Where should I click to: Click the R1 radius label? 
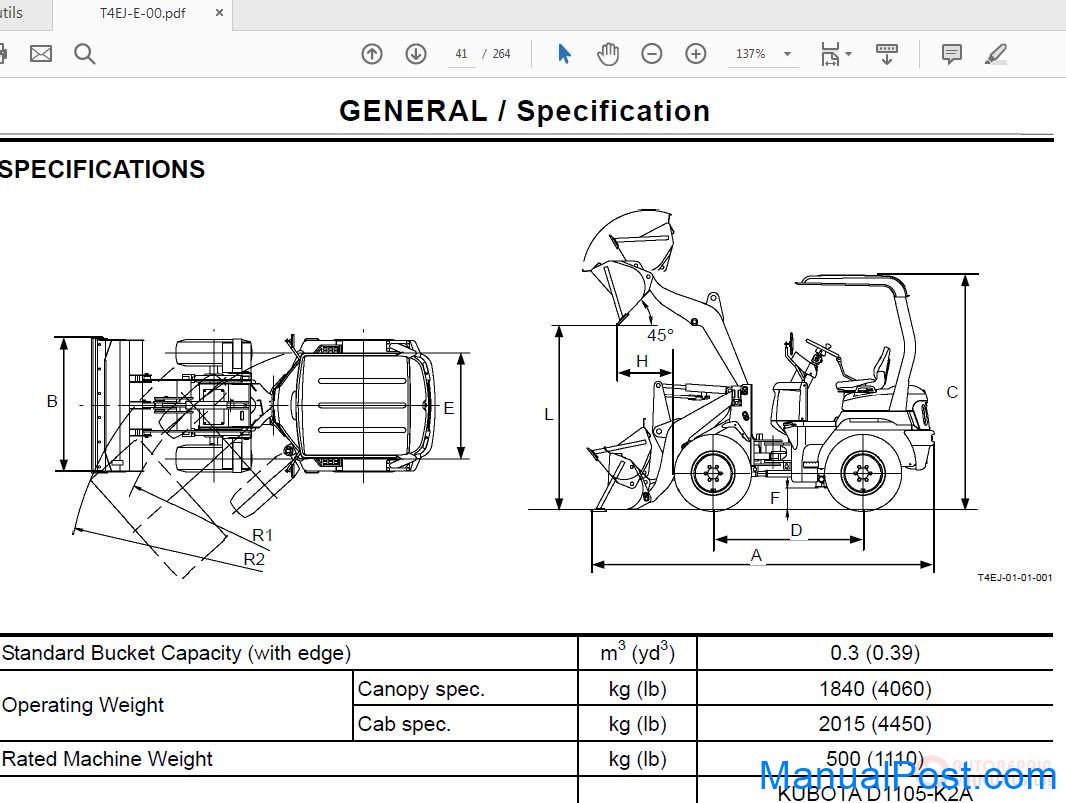(262, 535)
